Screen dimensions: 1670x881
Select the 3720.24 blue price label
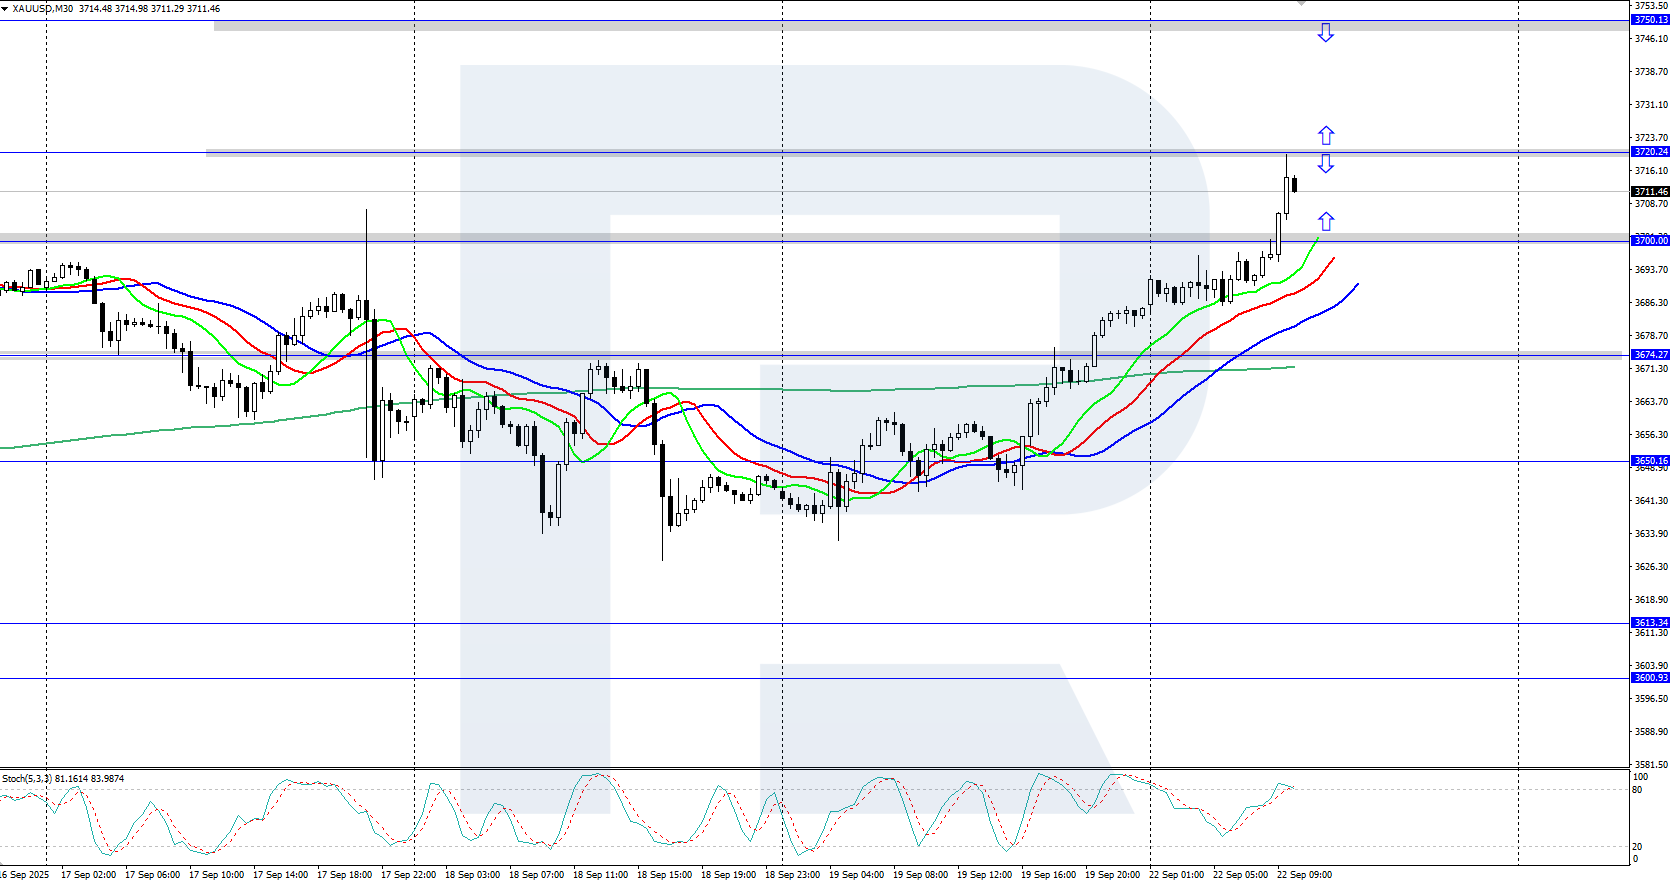point(1650,152)
